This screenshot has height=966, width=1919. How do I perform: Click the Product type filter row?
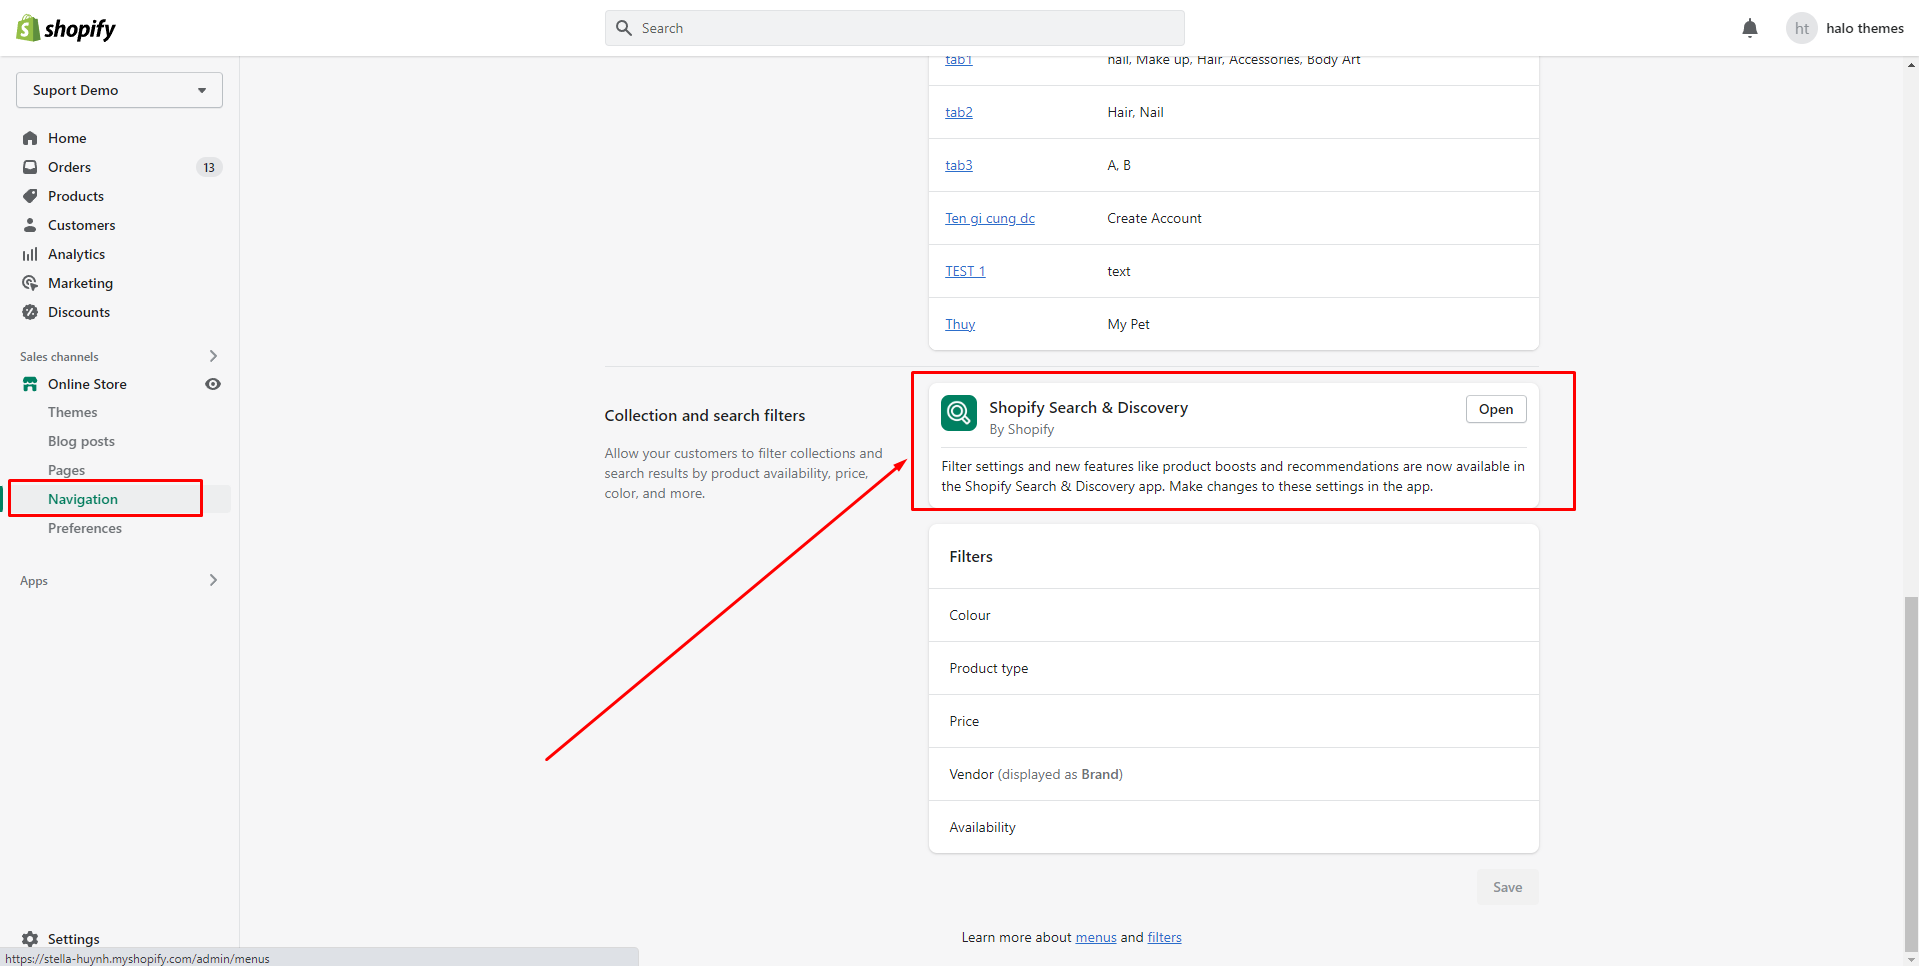1233,668
